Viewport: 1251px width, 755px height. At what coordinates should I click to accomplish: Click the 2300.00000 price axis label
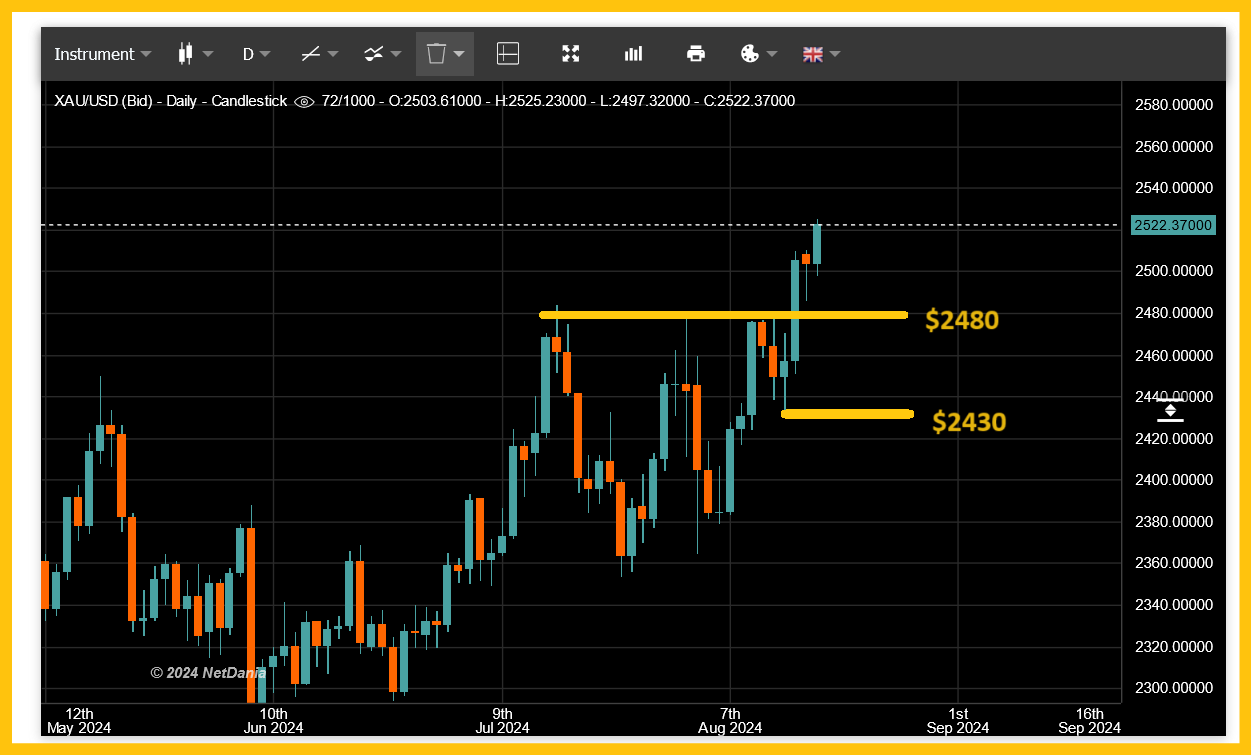[1174, 688]
